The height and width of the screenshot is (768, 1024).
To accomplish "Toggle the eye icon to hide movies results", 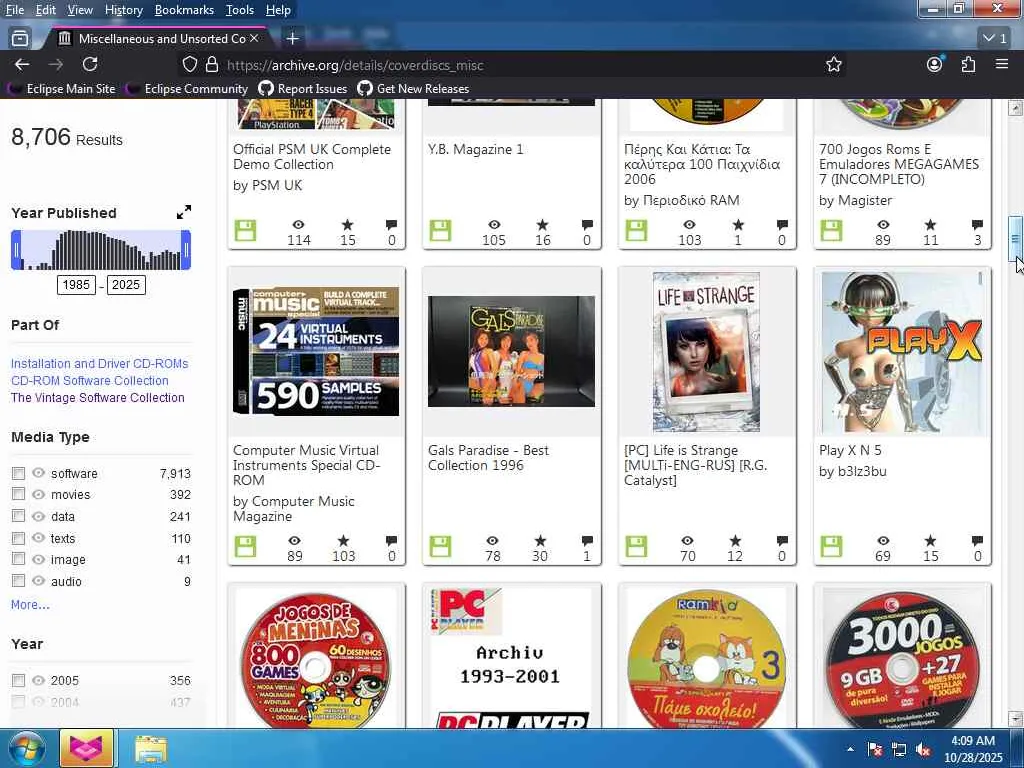I will [x=39, y=494].
